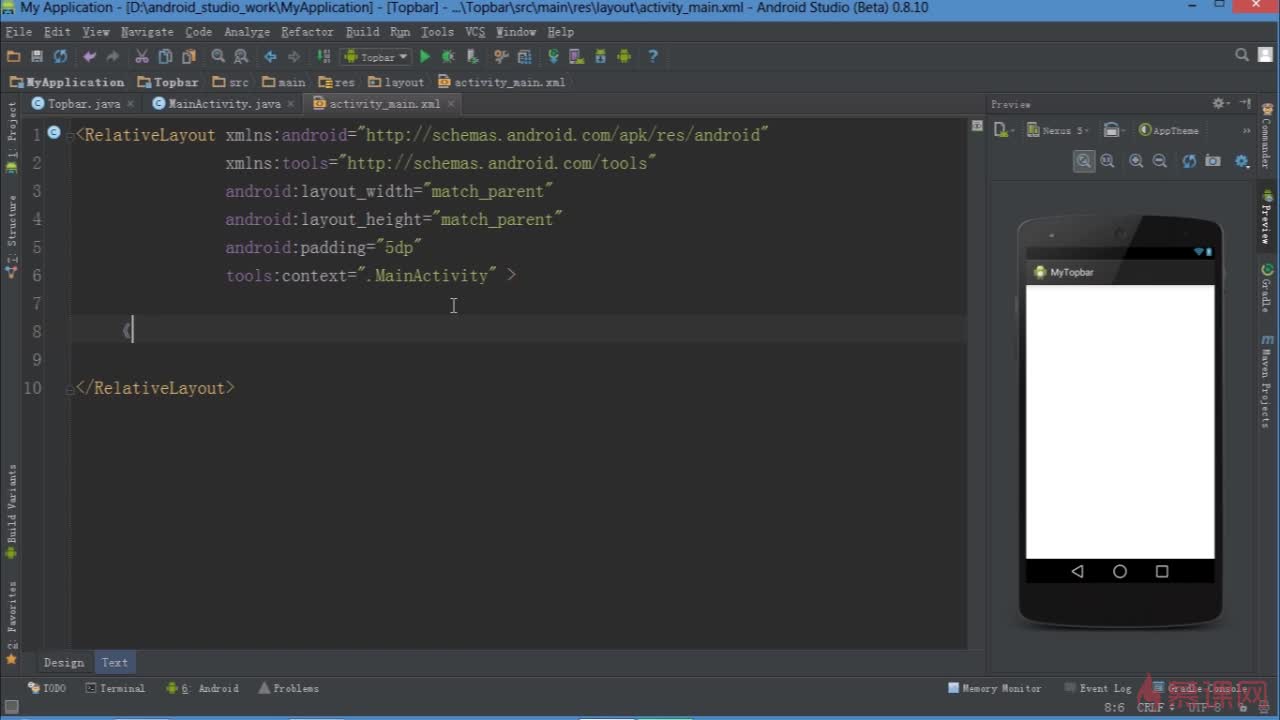Click the Undo arrow icon

89,56
